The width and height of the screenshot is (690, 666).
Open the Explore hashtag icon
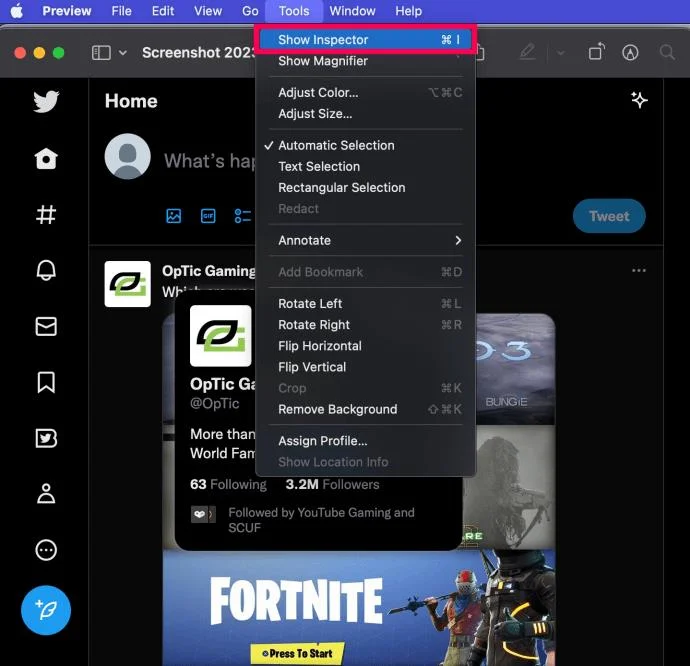click(x=46, y=215)
